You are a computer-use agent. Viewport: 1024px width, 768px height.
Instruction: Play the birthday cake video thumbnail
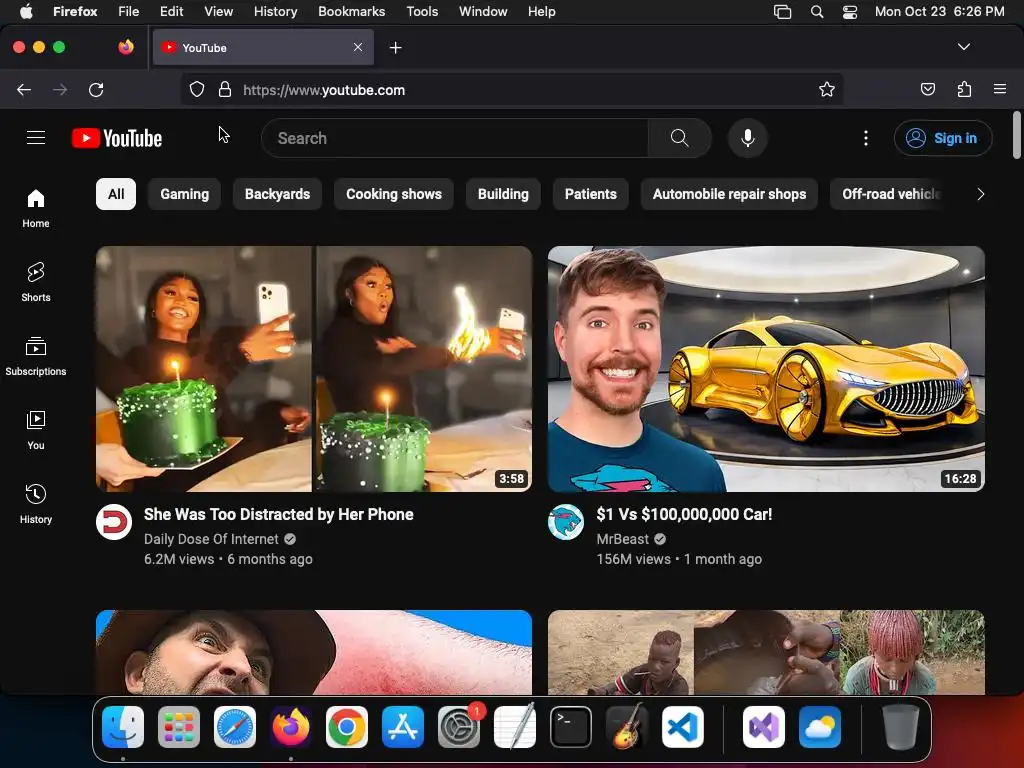click(x=314, y=368)
